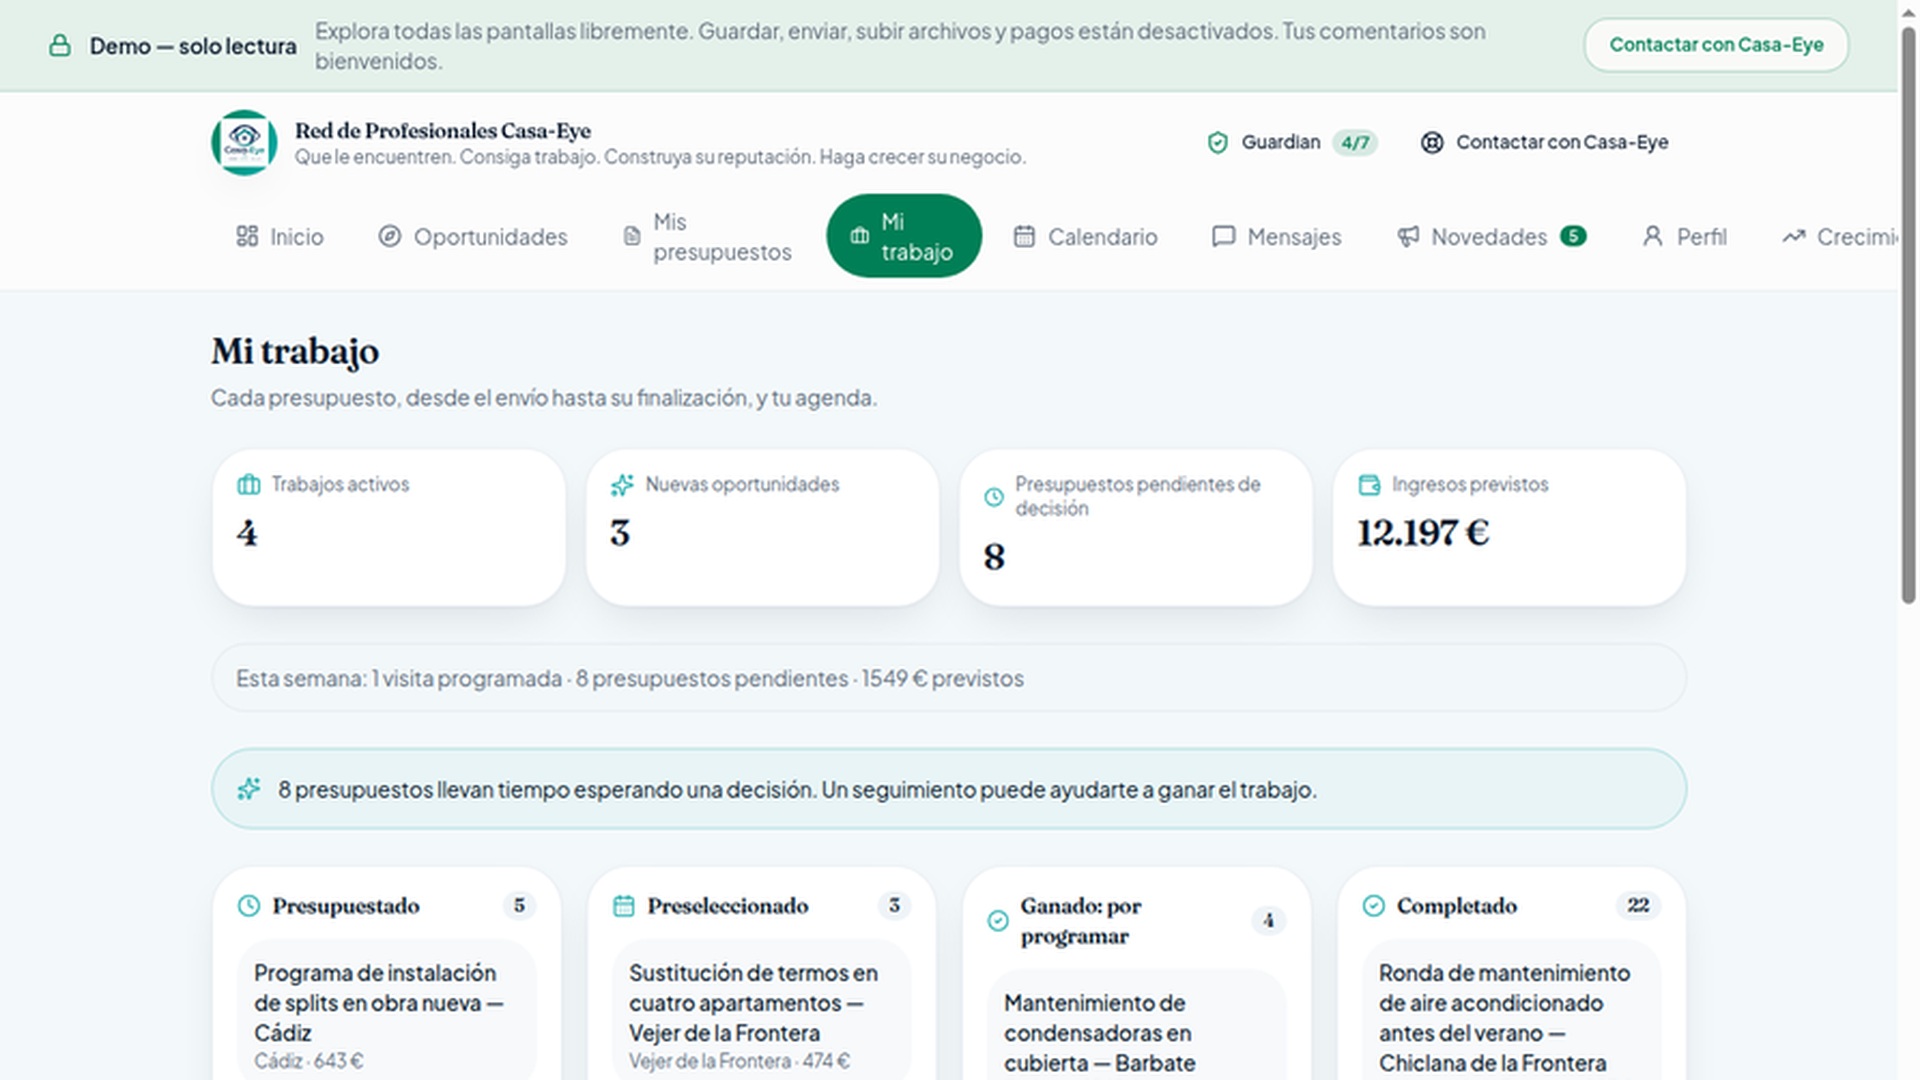
Task: Click the Perfil person icon
Action: click(x=1653, y=236)
